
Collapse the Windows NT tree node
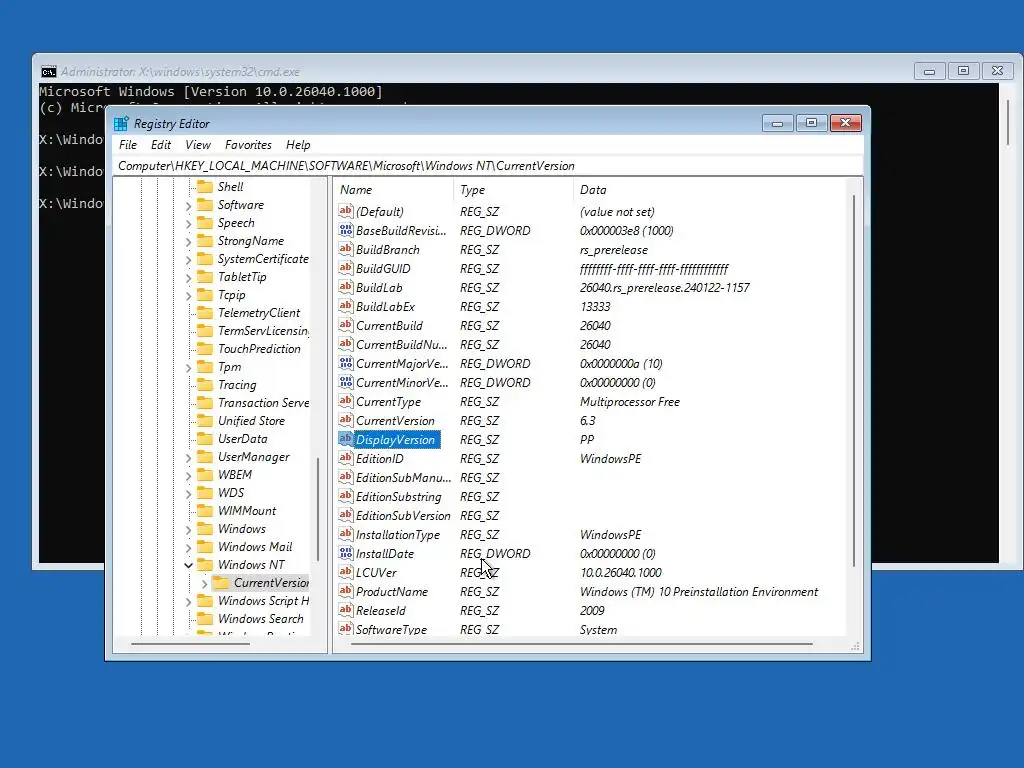(x=188, y=565)
